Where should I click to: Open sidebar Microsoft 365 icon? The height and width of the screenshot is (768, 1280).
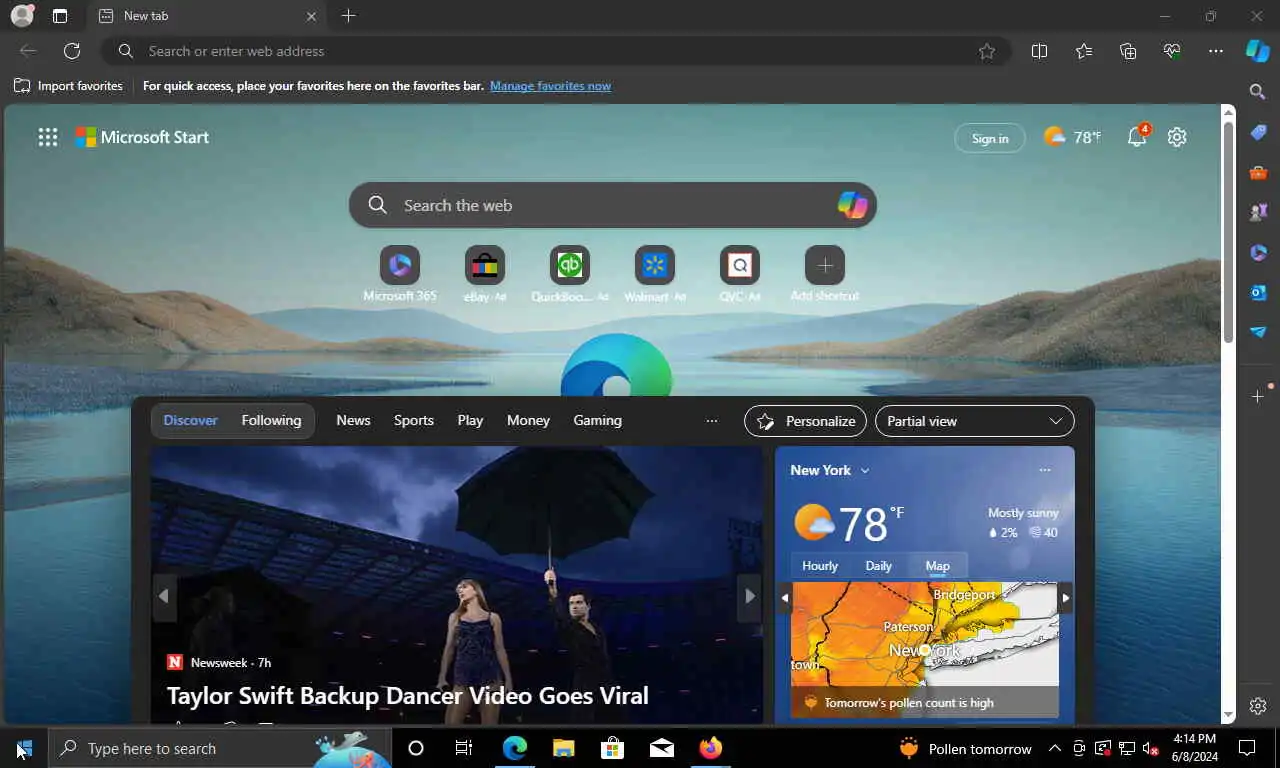pos(1258,252)
